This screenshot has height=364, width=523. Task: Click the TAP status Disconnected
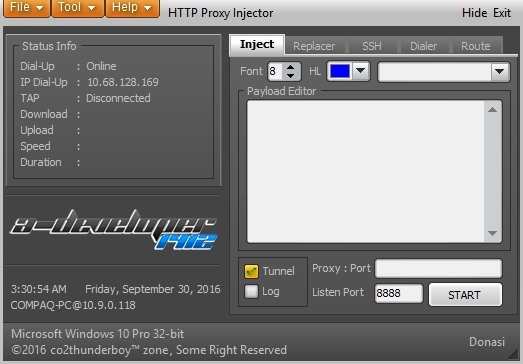pyautogui.click(x=118, y=98)
